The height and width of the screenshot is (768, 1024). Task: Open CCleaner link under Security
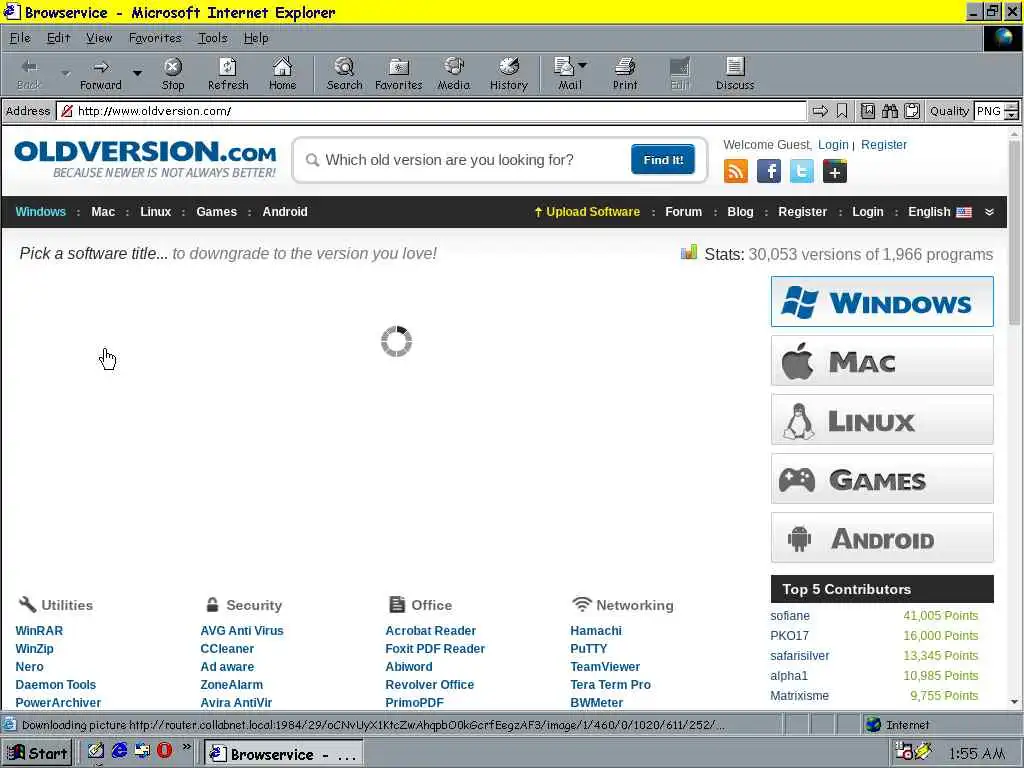[227, 648]
